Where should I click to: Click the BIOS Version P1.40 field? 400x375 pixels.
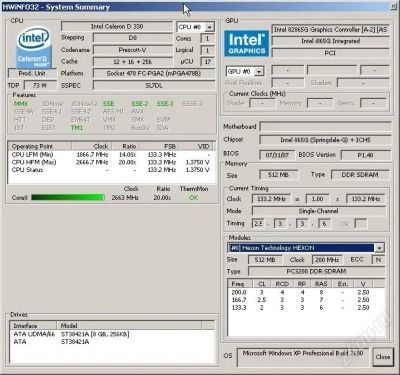[x=366, y=155]
